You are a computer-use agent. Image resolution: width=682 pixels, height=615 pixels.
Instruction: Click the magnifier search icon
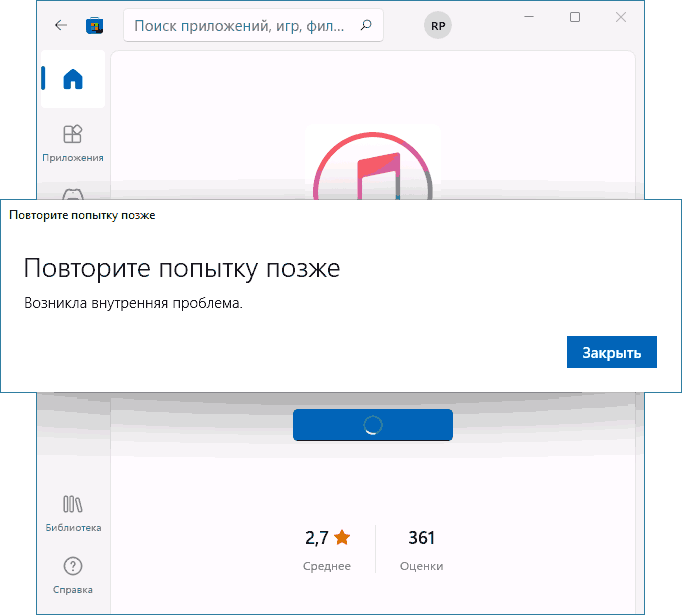click(366, 25)
